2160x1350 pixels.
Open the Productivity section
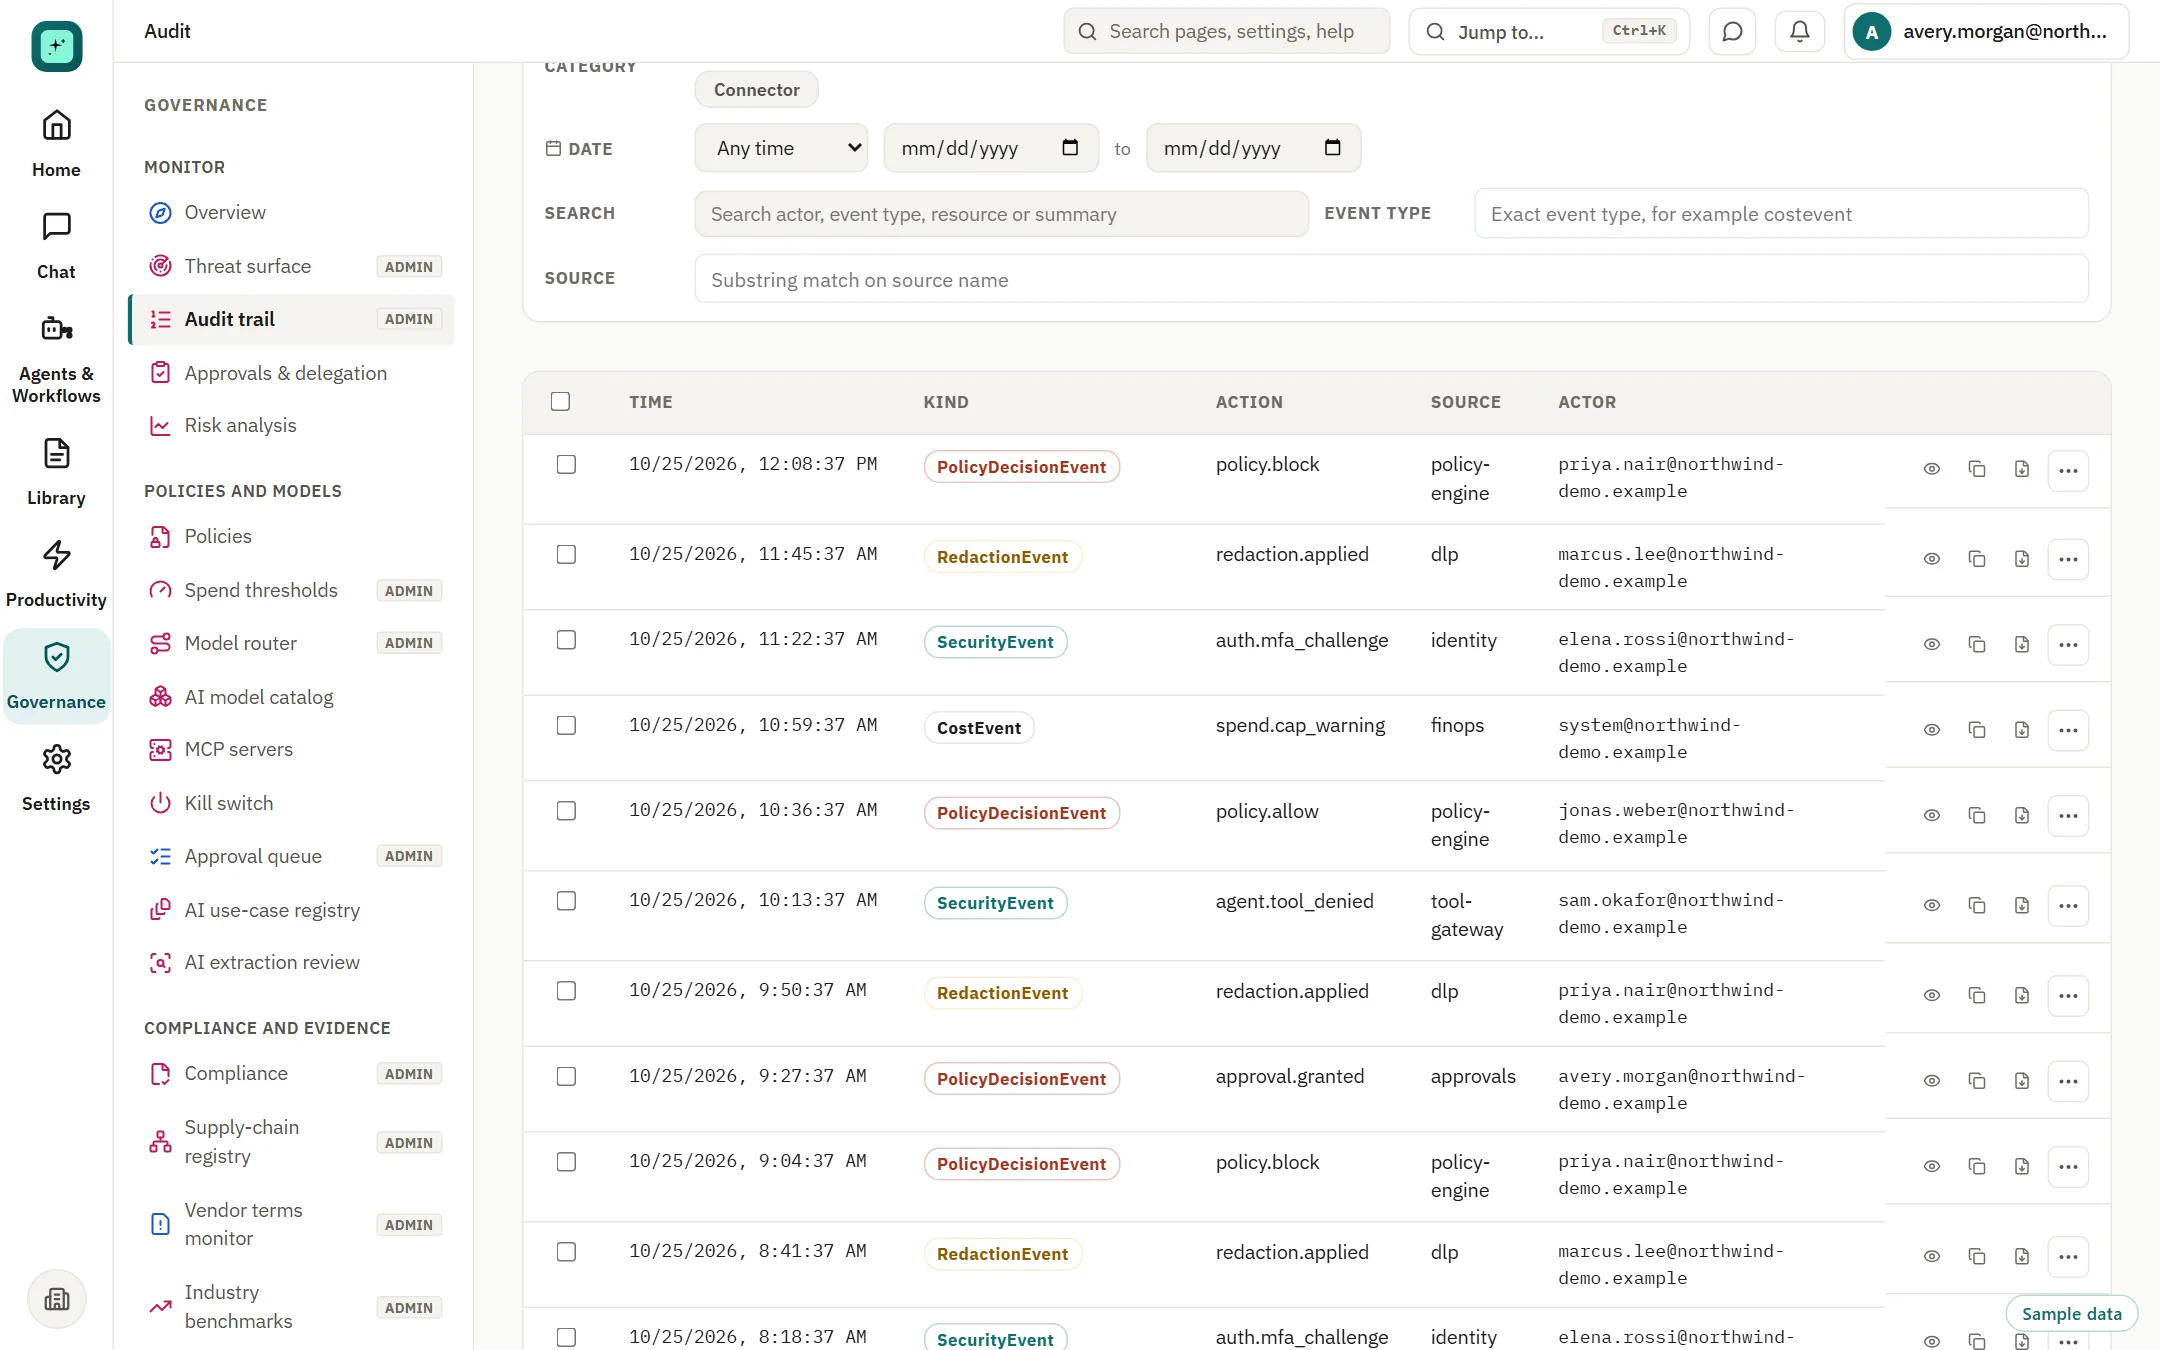tap(56, 573)
